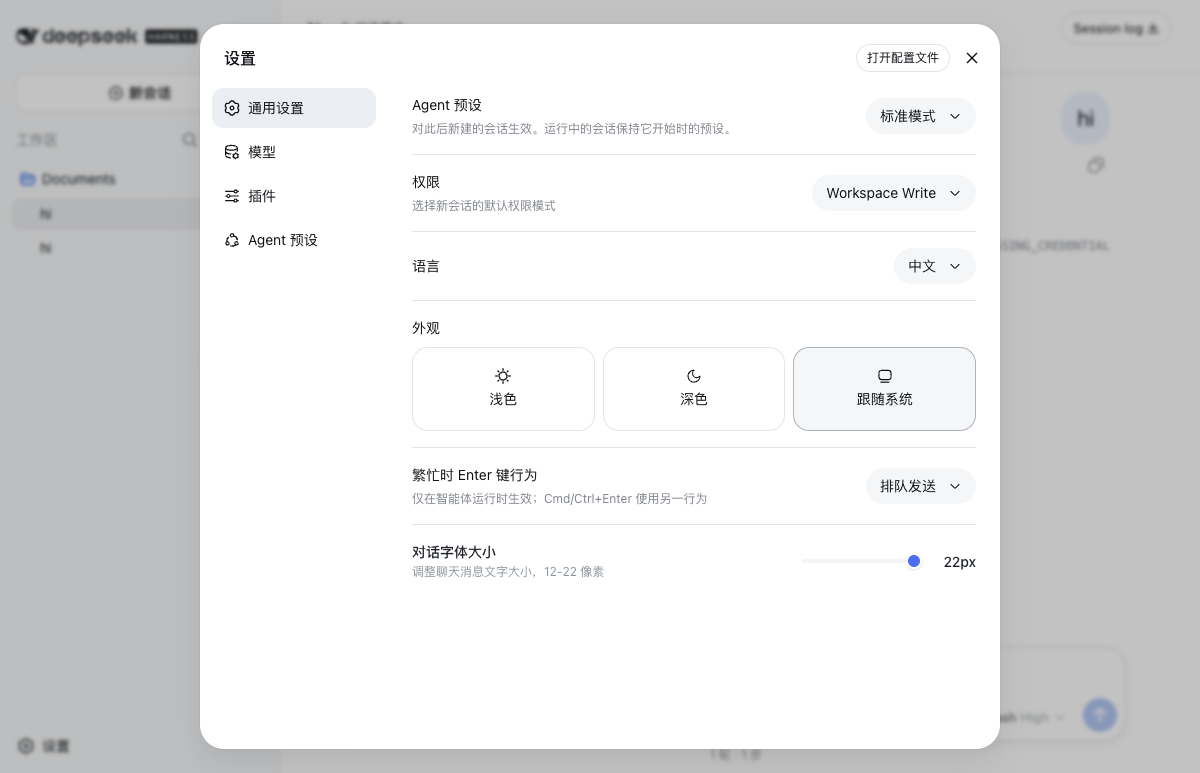1200x773 pixels.
Task: Open the 插件 settings section
Action: click(x=294, y=196)
